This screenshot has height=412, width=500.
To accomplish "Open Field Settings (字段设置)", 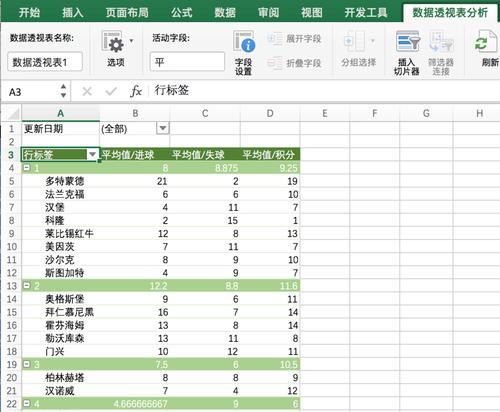I will point(244,53).
